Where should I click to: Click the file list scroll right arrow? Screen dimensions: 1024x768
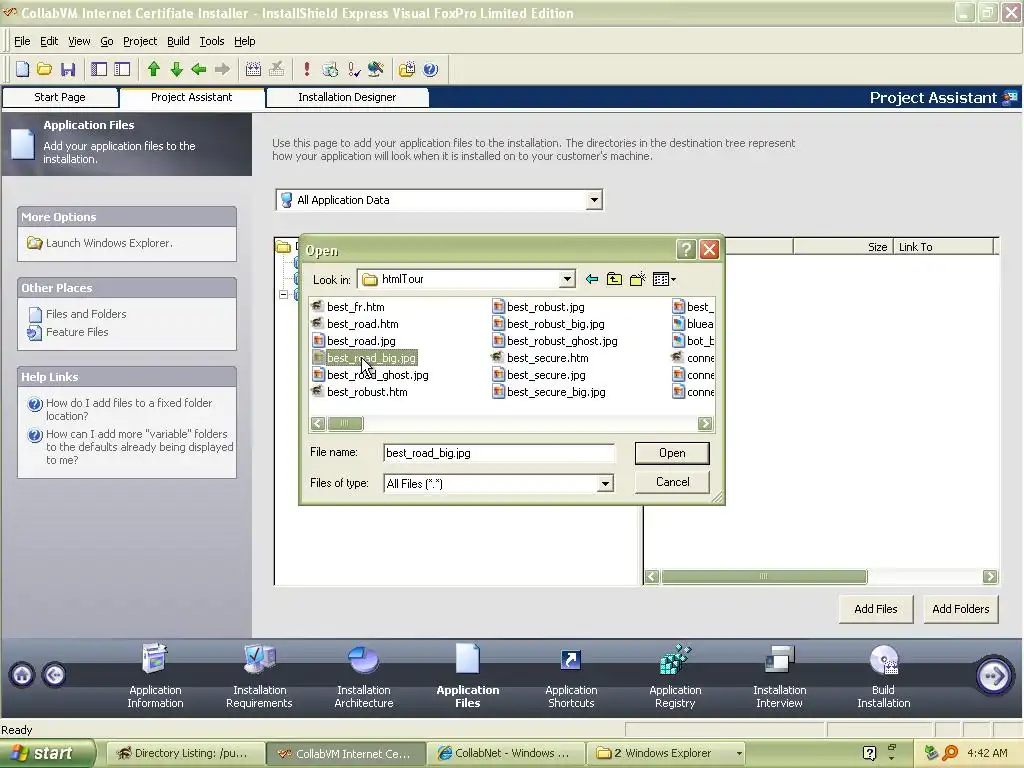tap(705, 424)
